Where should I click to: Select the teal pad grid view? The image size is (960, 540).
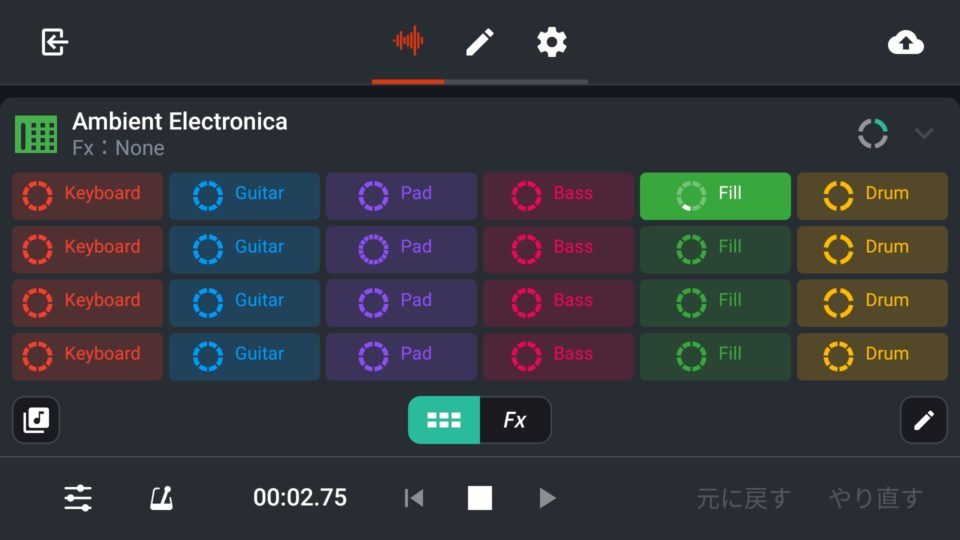444,420
